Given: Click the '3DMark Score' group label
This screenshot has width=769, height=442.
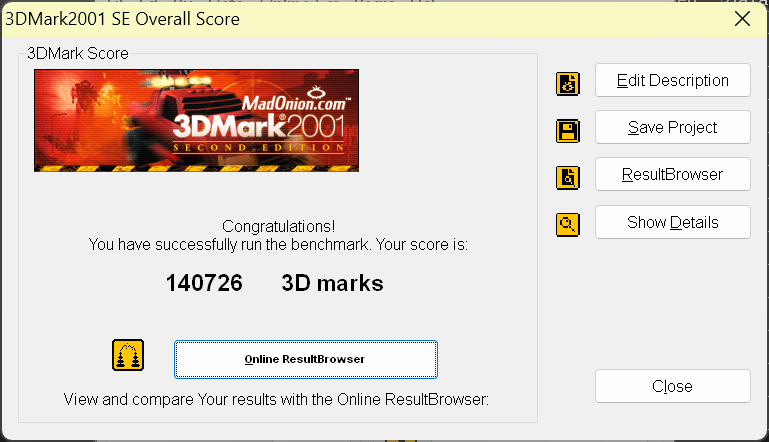Looking at the screenshot, I should pyautogui.click(x=78, y=53).
